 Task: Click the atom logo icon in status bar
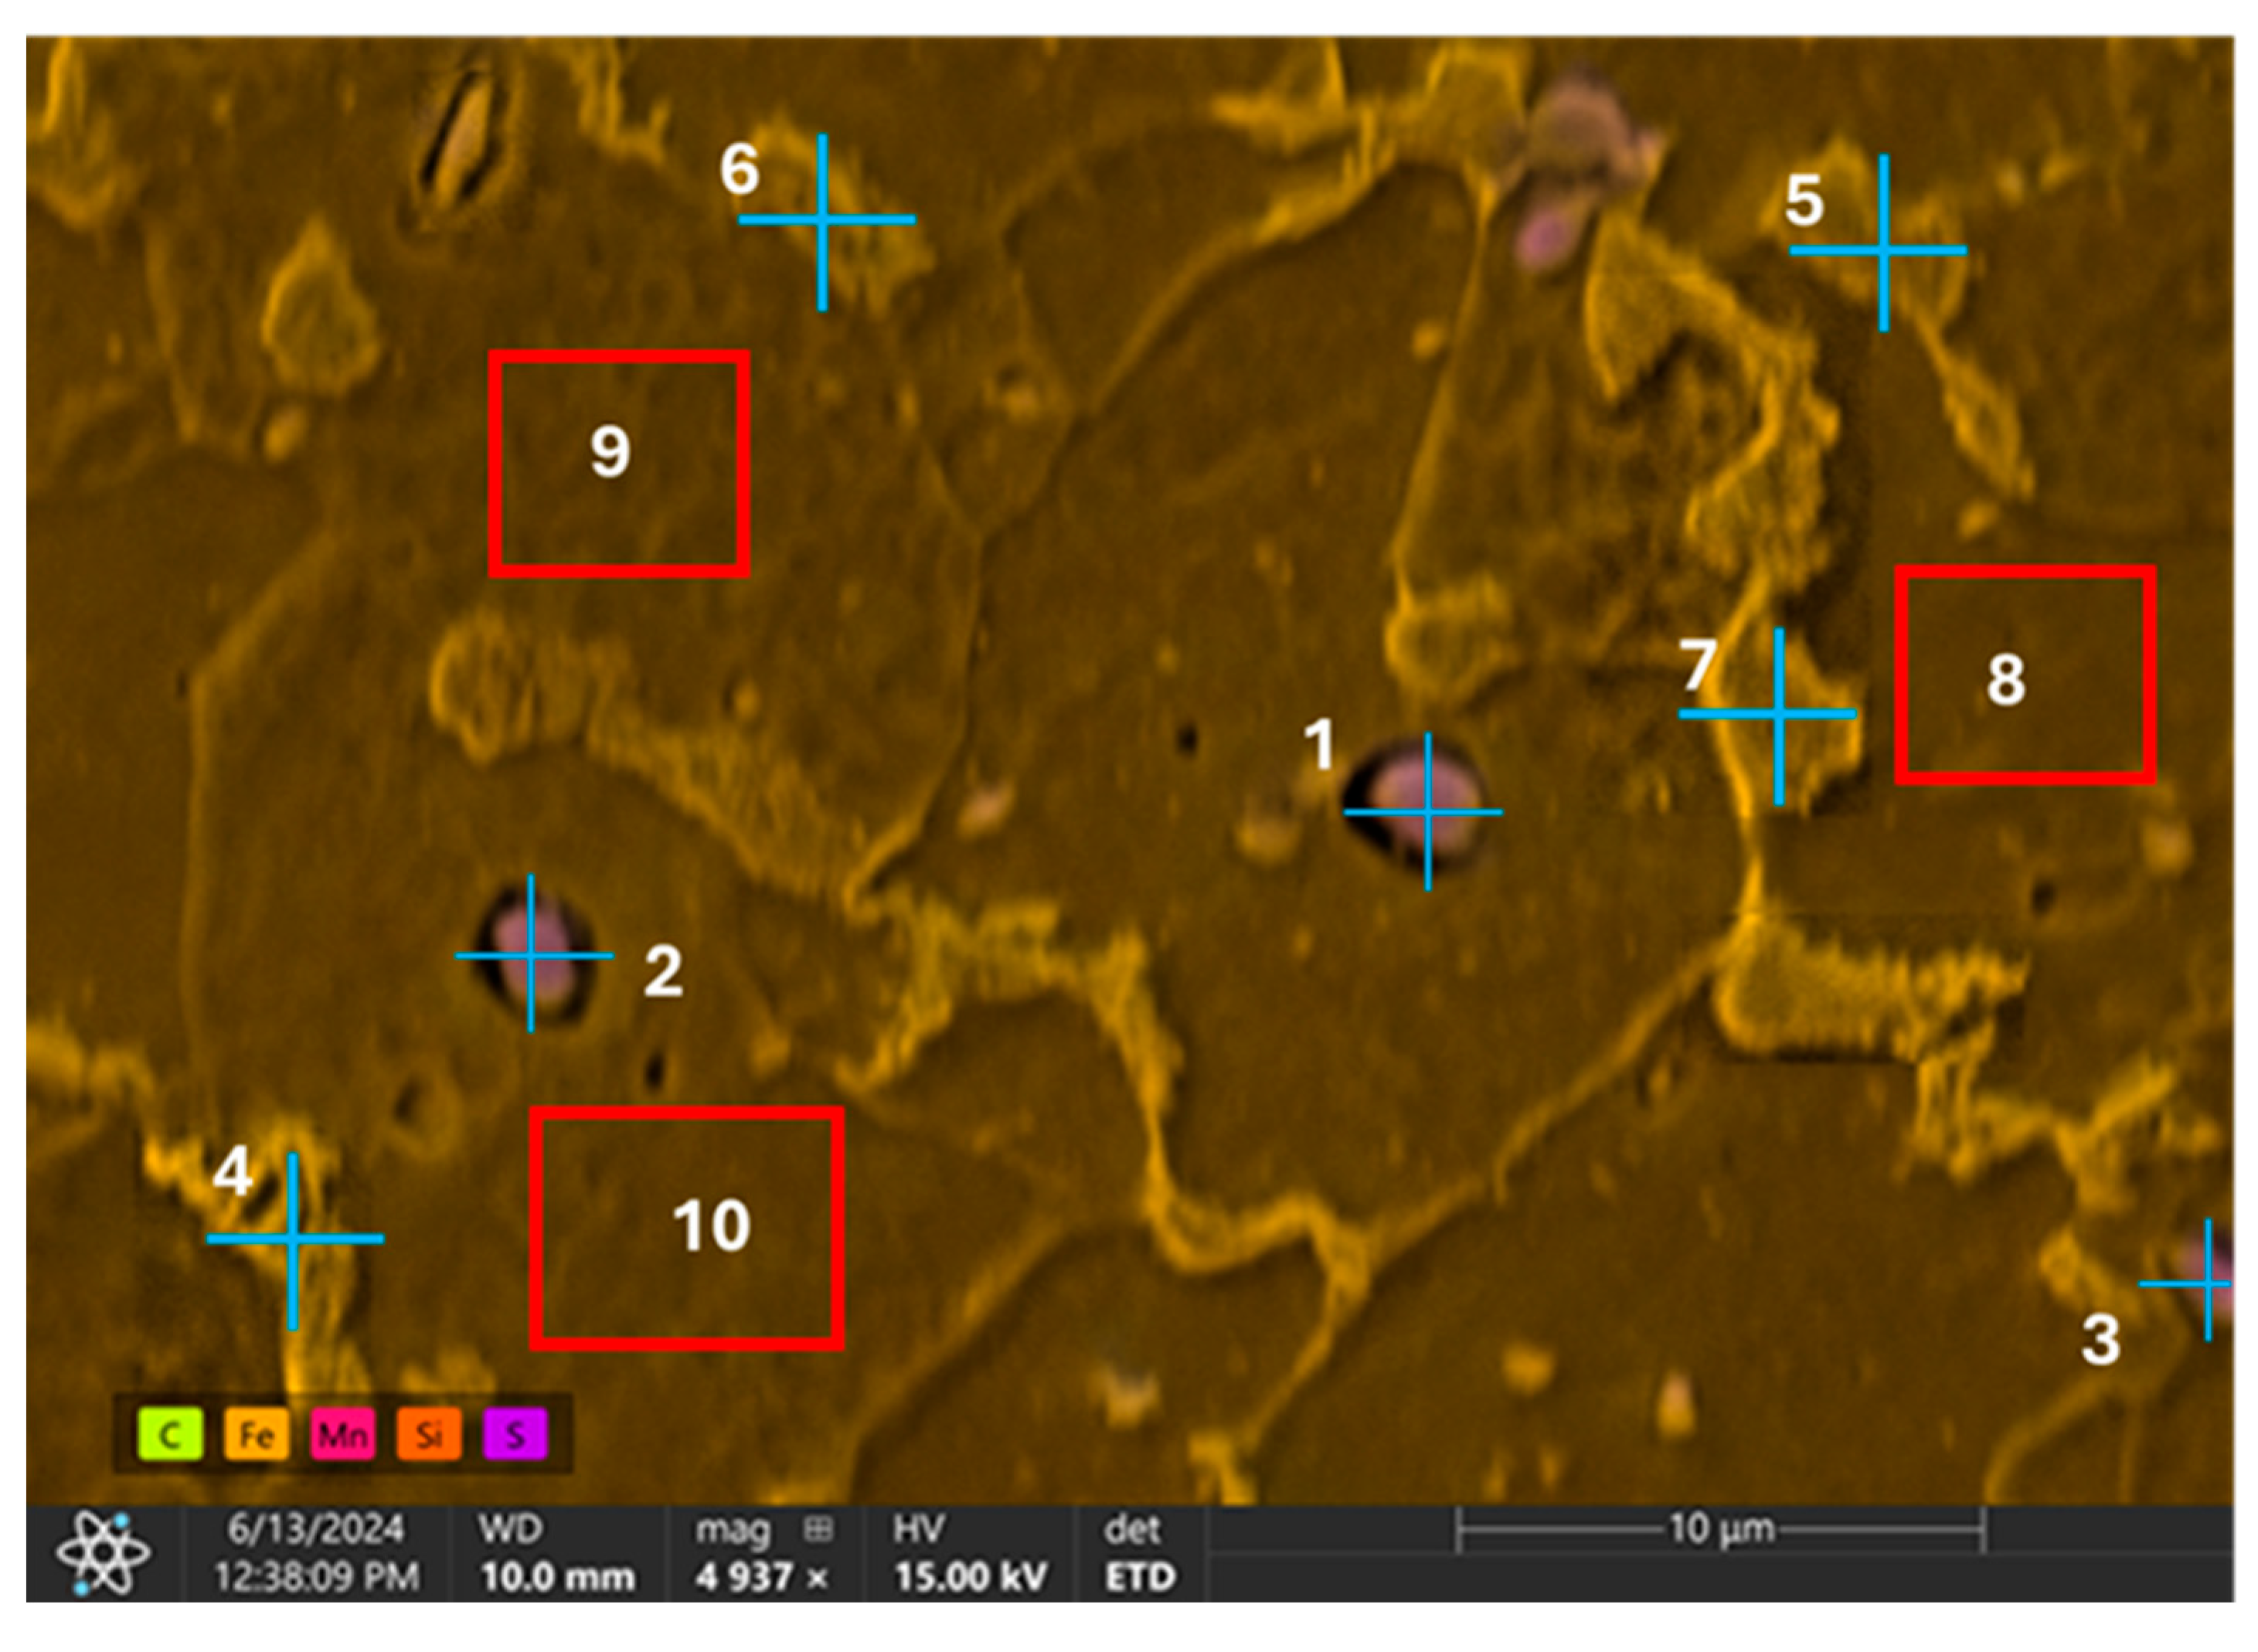point(103,1553)
